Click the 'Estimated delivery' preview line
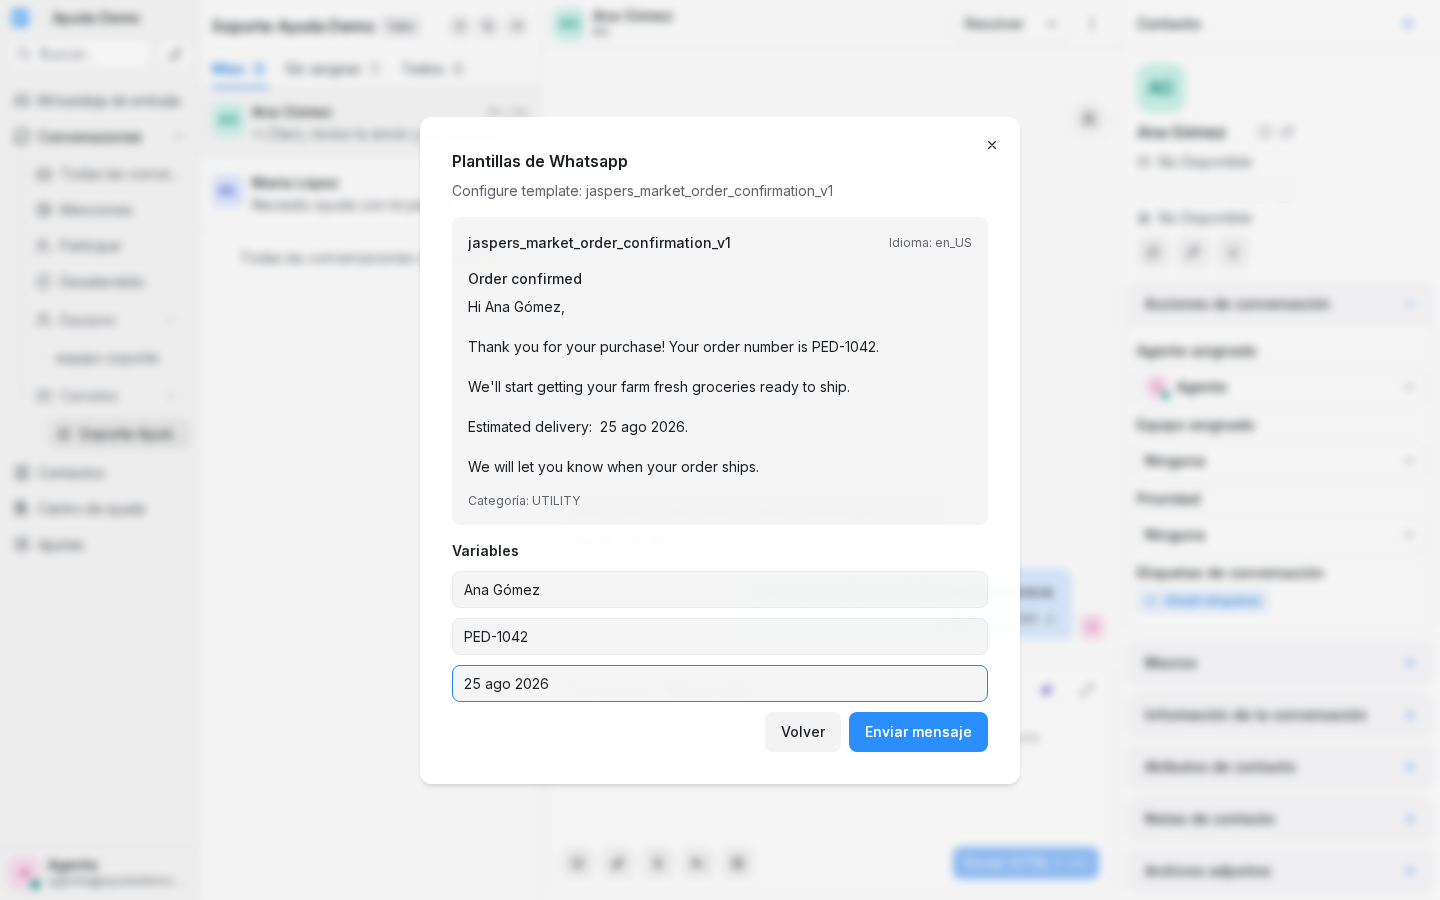The height and width of the screenshot is (900, 1440). coord(578,427)
